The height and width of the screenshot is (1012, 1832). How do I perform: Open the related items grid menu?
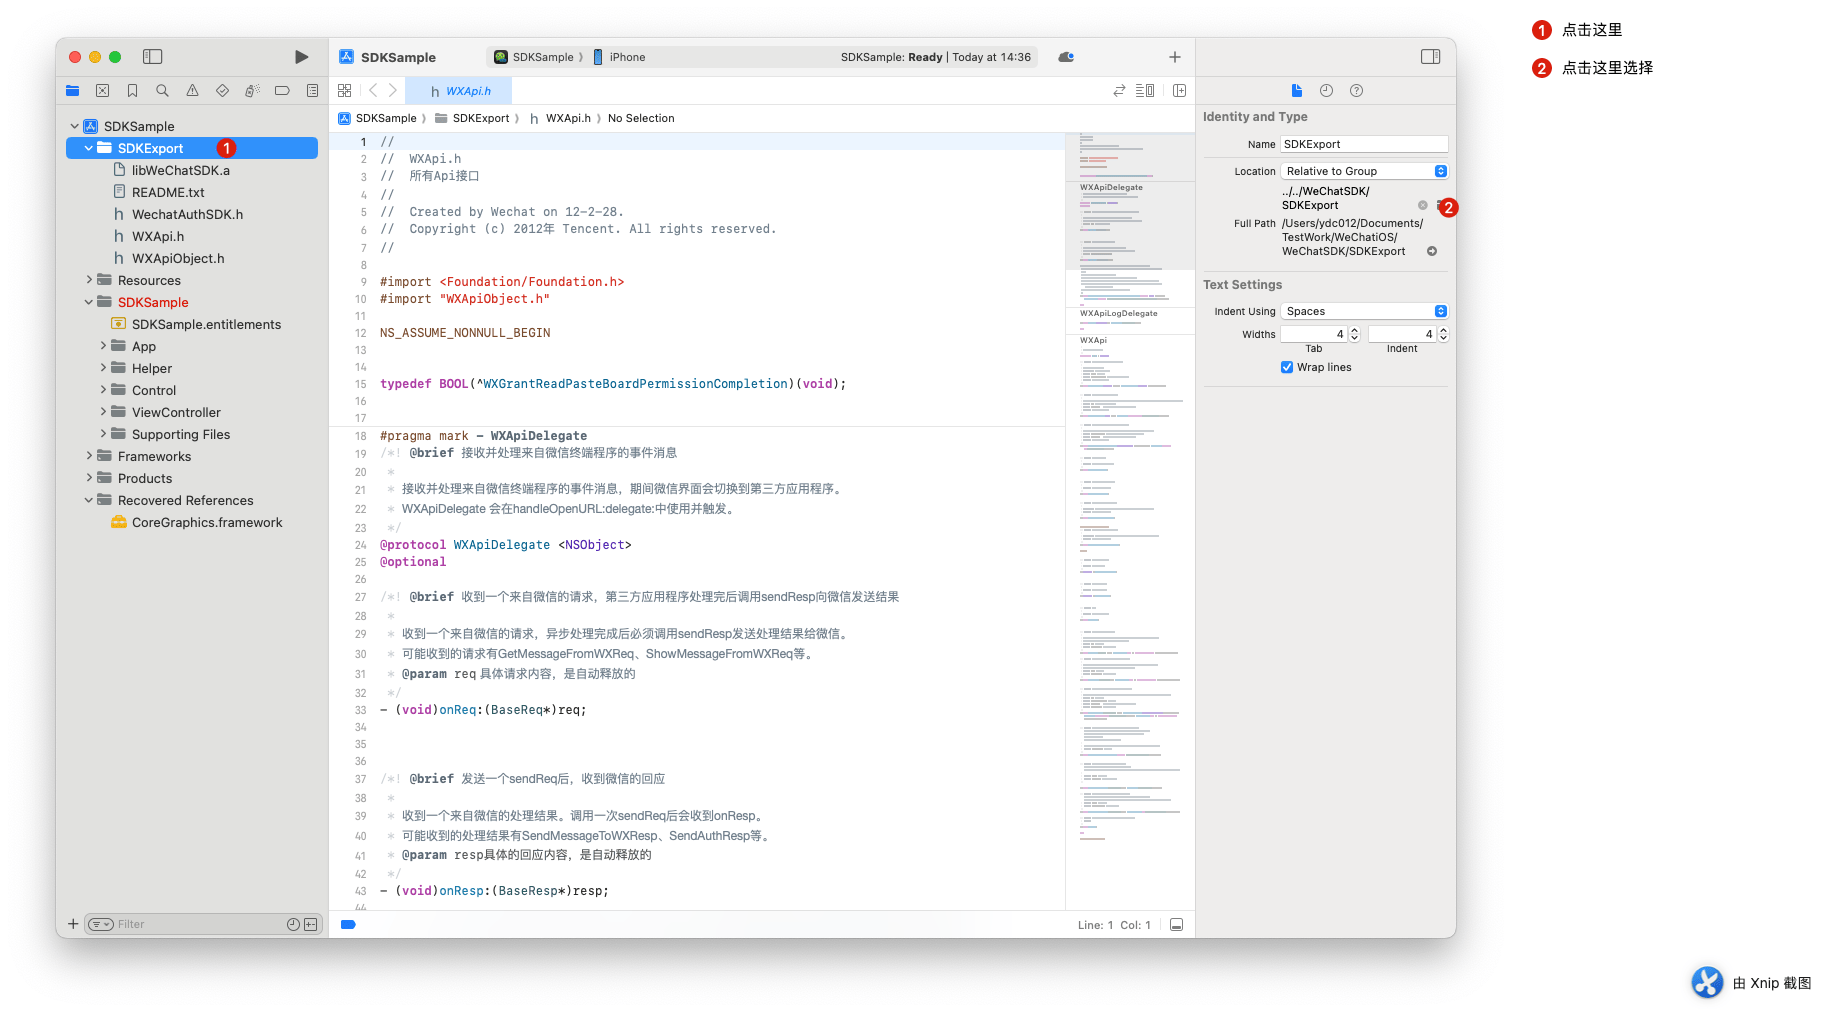coord(344,91)
